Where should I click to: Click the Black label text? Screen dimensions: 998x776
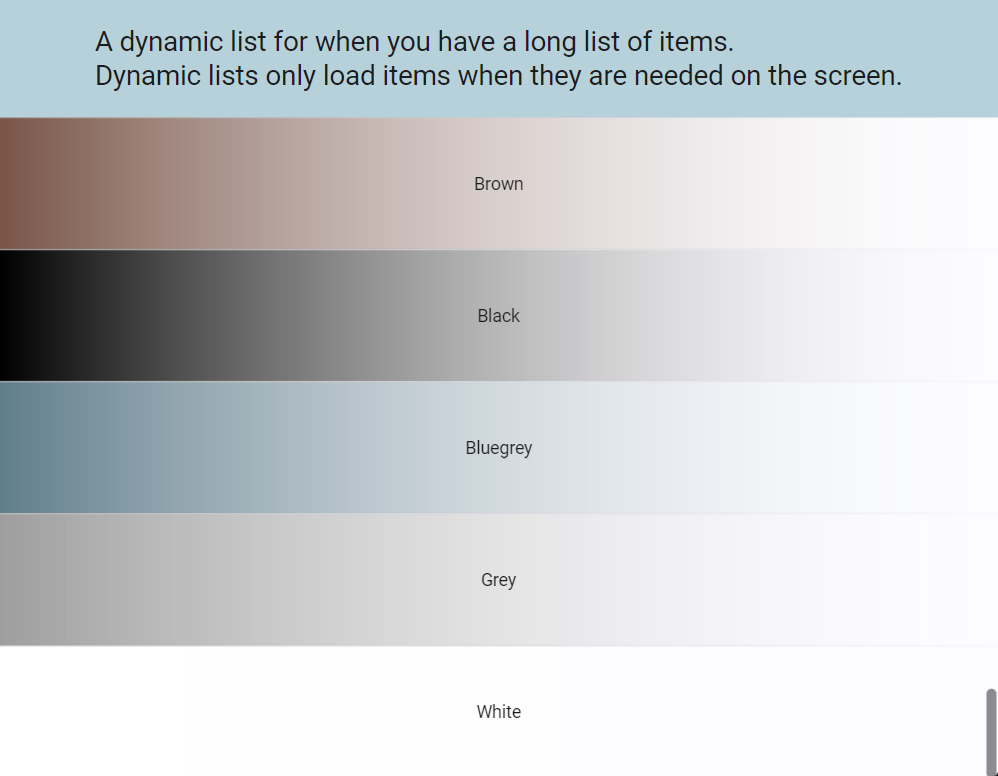(x=499, y=316)
